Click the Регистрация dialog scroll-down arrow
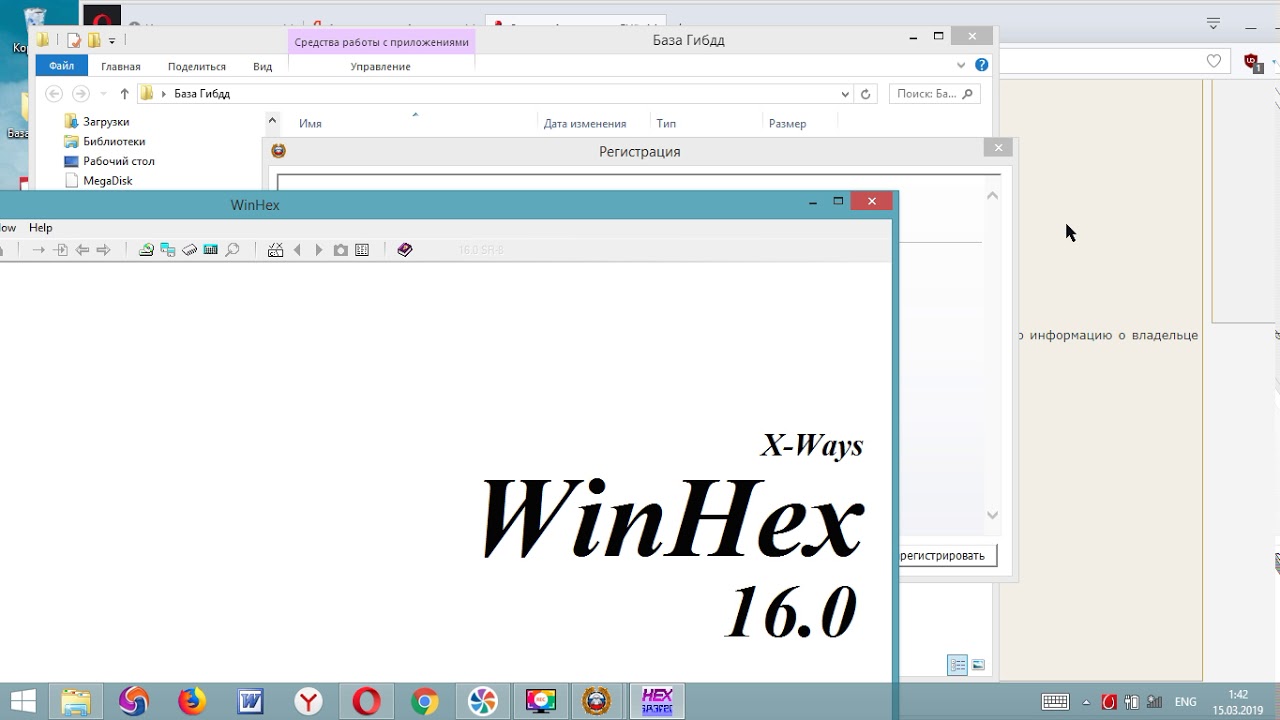 [992, 515]
